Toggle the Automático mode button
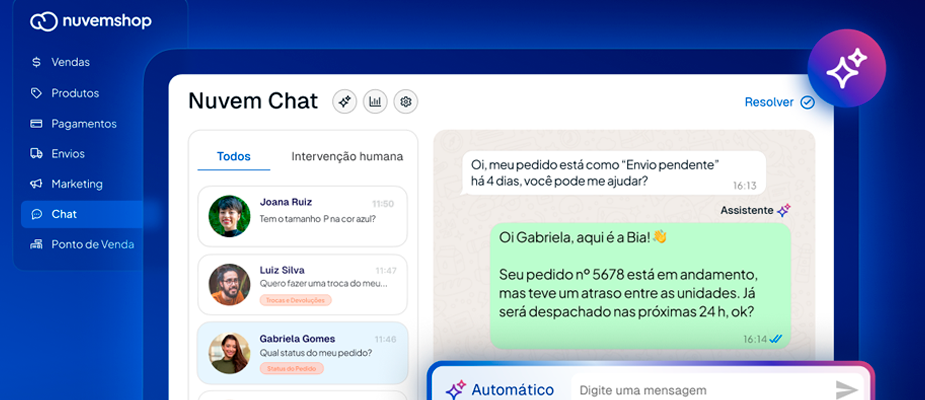925x400 pixels. 500,390
